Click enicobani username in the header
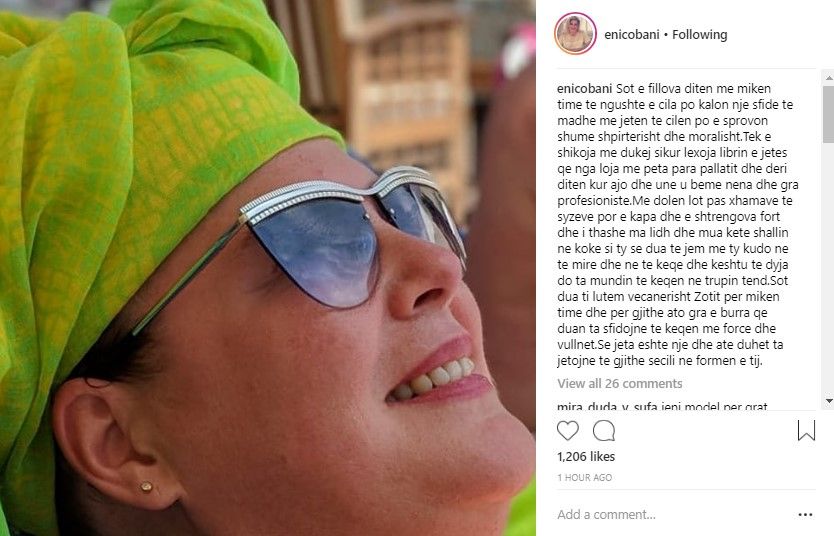This screenshot has width=834, height=536. 631,35
